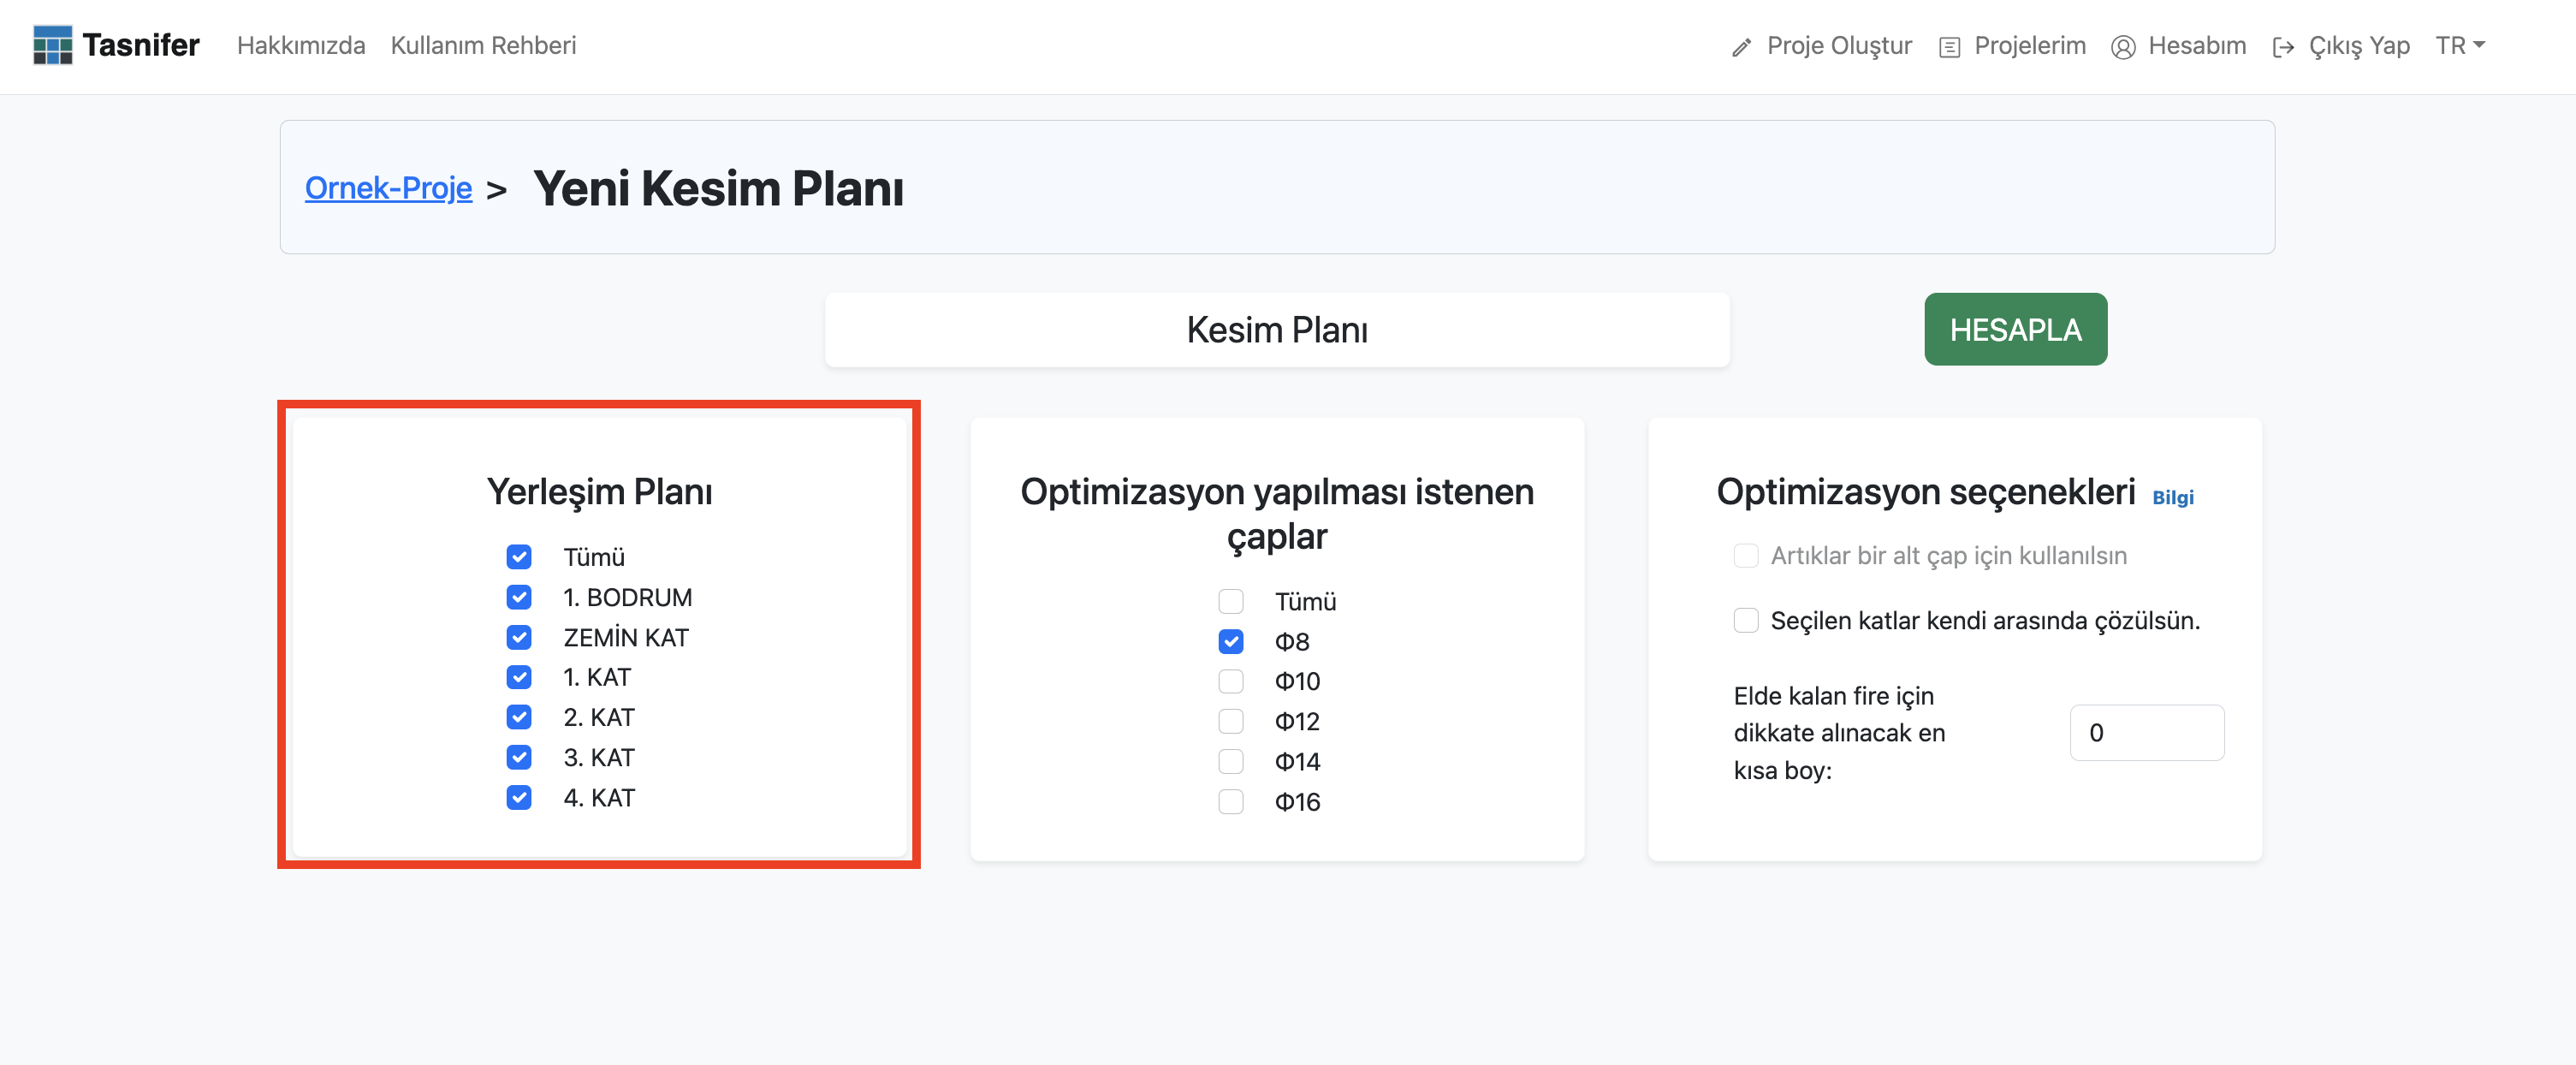Image resolution: width=2576 pixels, height=1065 pixels.
Task: Check the Φ10 diameter checkbox
Action: (x=1230, y=682)
